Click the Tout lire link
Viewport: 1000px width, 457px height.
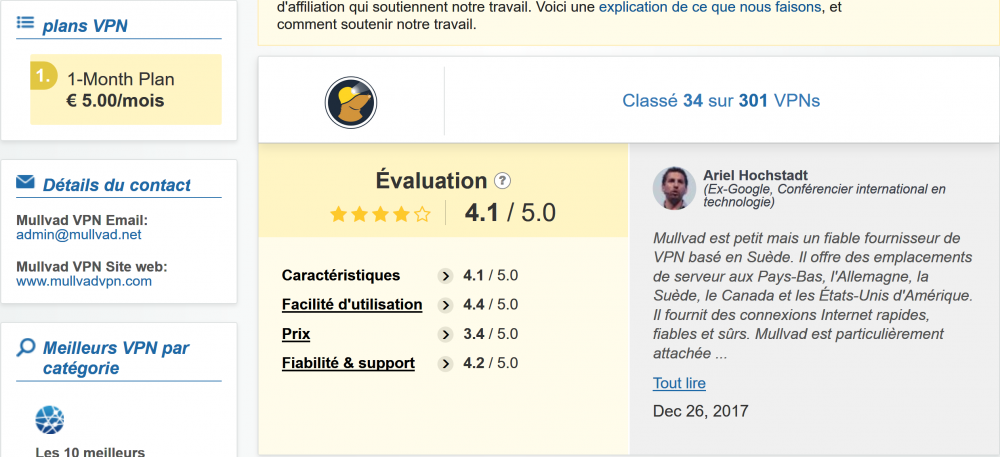pos(679,383)
